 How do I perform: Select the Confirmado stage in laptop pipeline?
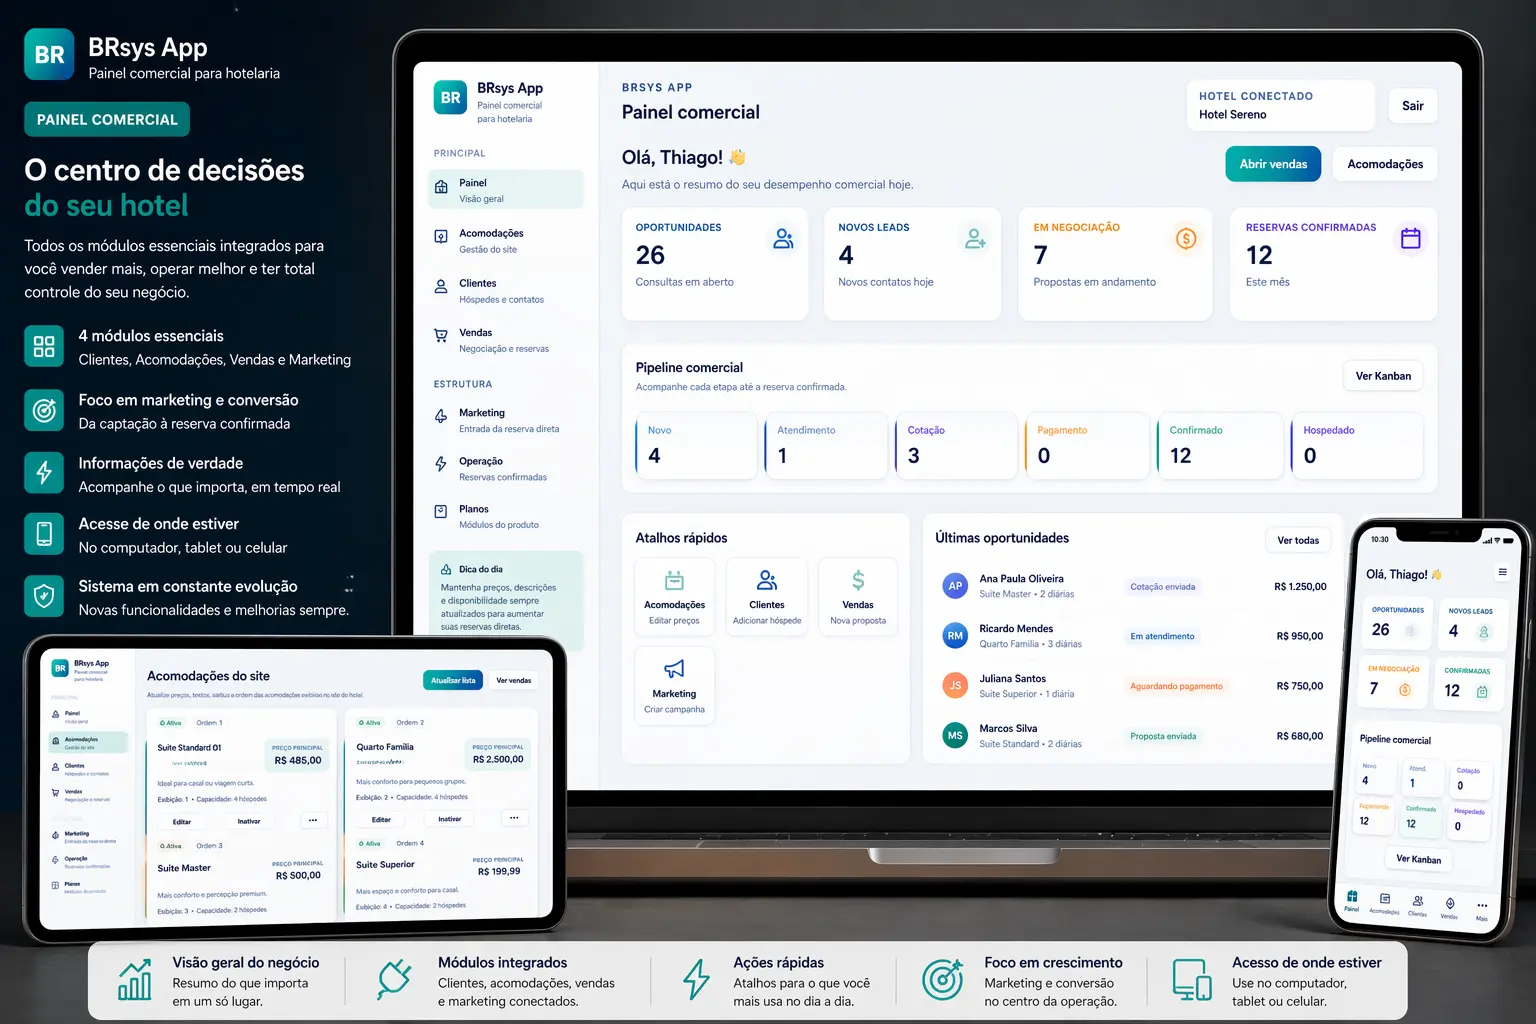tap(1220, 446)
